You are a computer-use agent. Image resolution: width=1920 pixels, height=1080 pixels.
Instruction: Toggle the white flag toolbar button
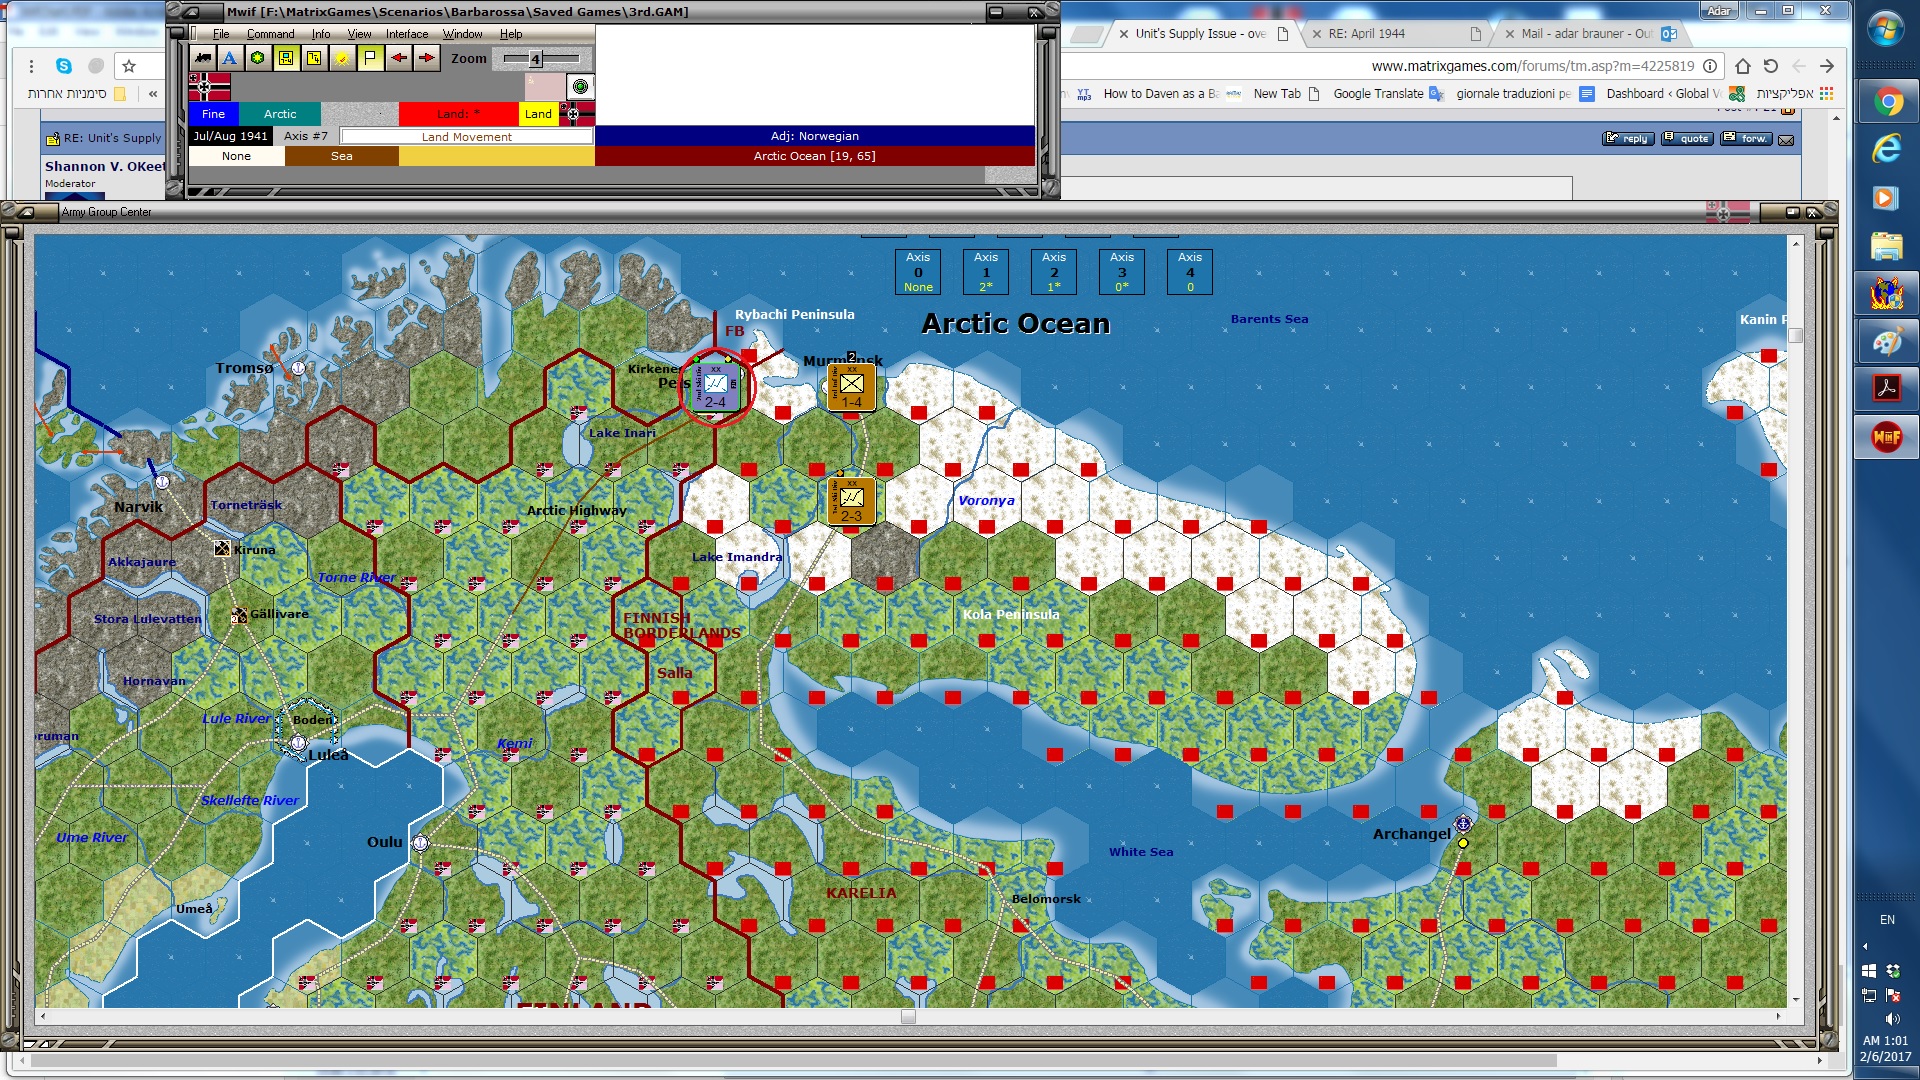point(370,58)
